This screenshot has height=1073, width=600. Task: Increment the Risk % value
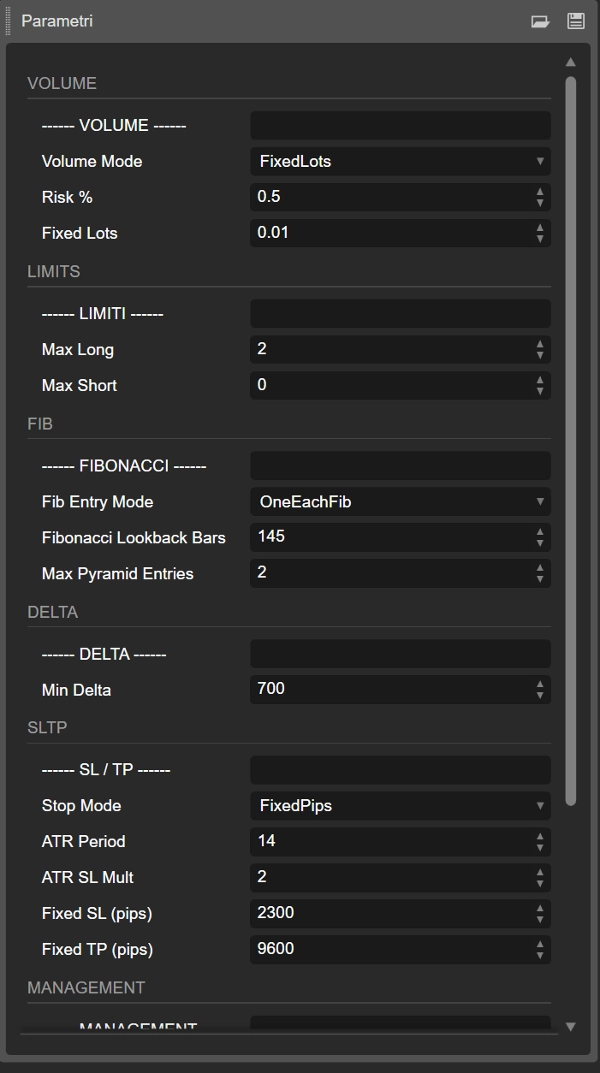click(x=540, y=192)
